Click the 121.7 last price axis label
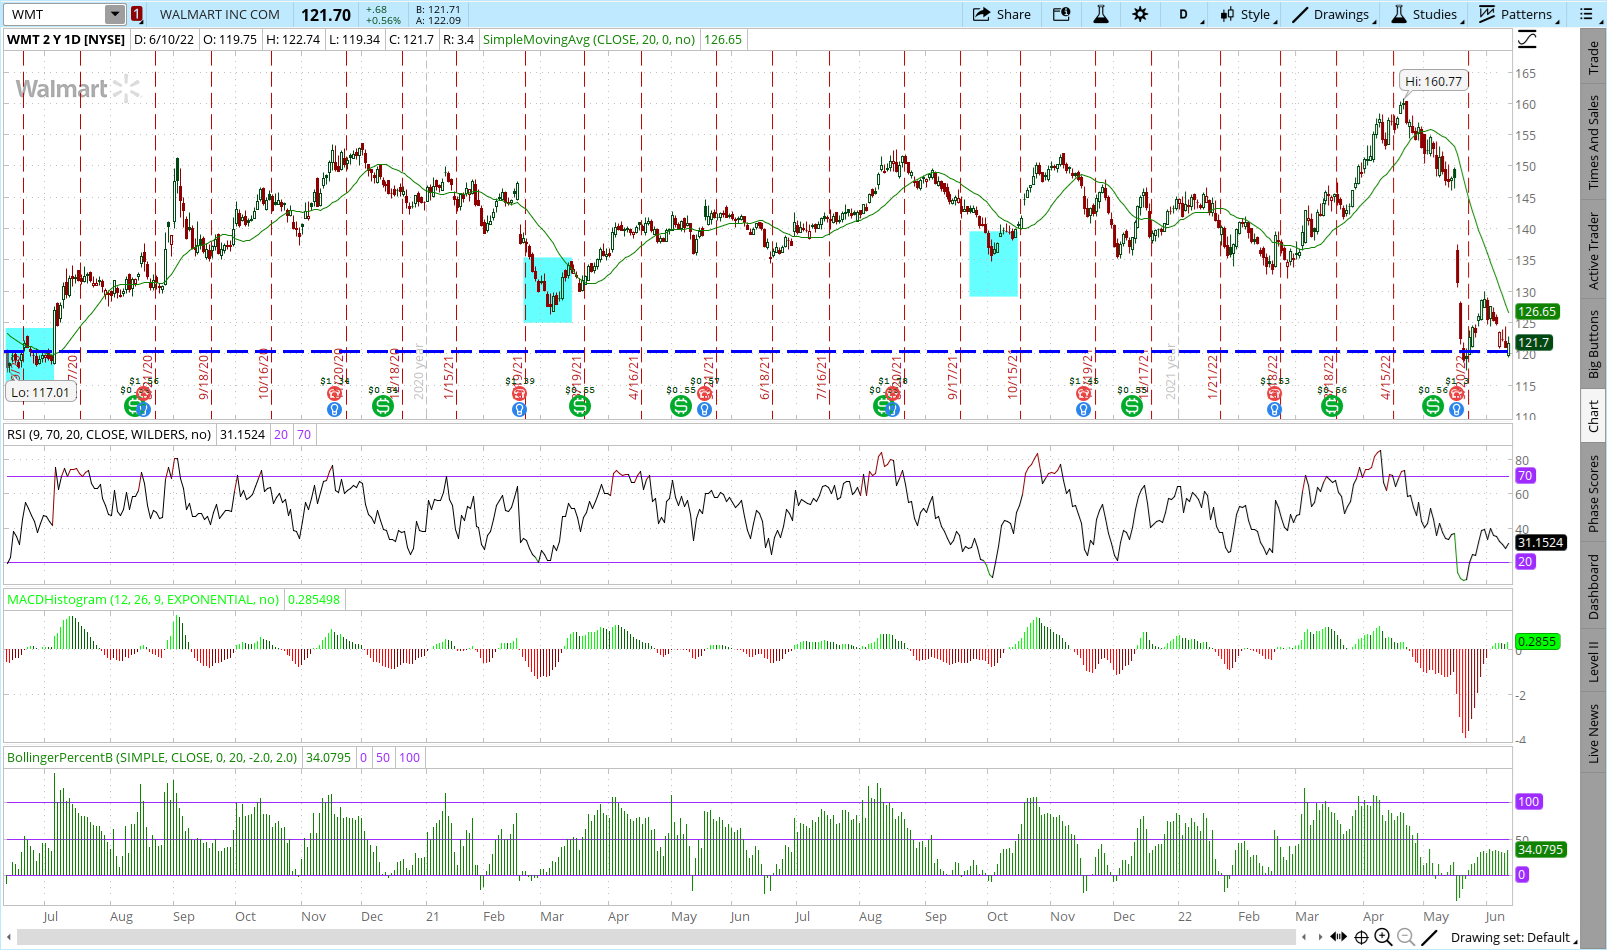 click(x=1534, y=342)
